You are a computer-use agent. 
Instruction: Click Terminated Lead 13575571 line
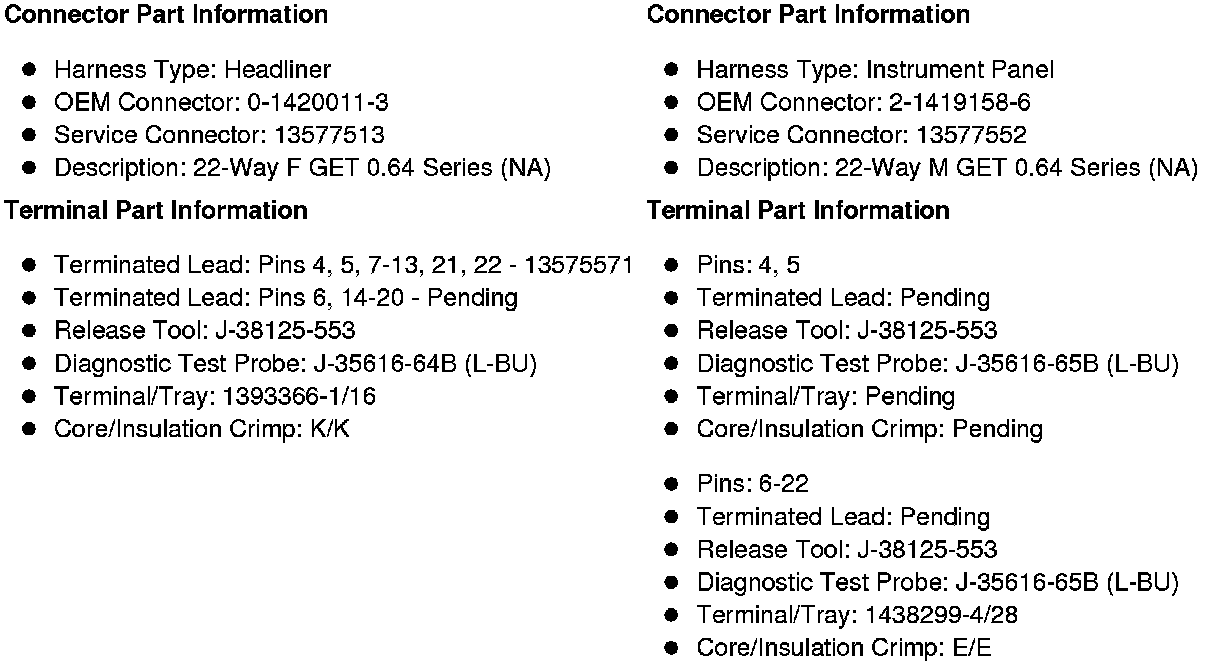(x=343, y=265)
